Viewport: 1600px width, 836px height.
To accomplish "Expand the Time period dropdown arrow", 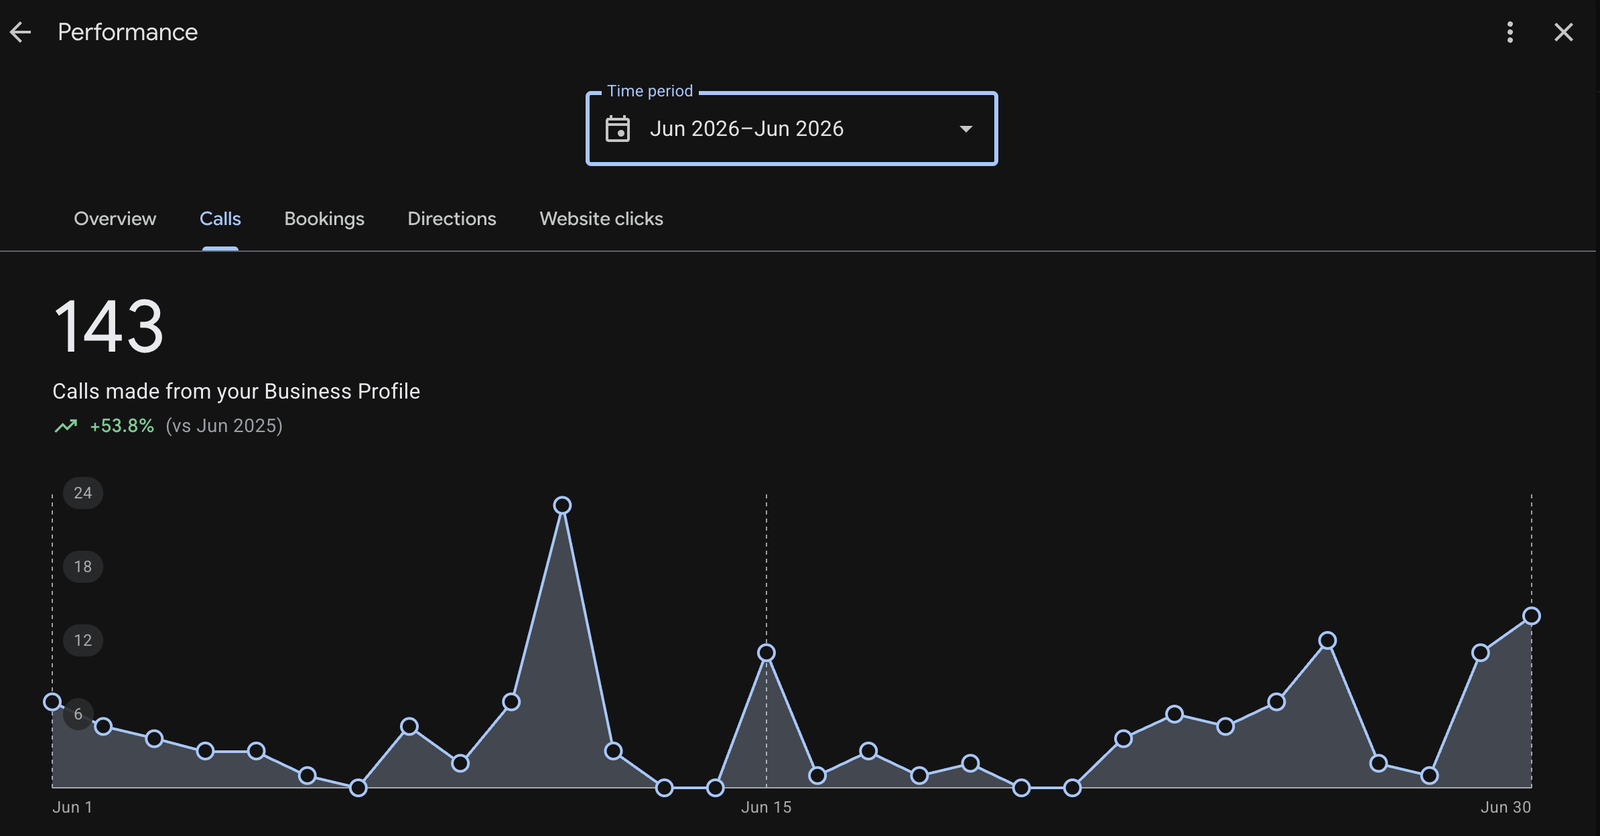I will click(x=966, y=129).
